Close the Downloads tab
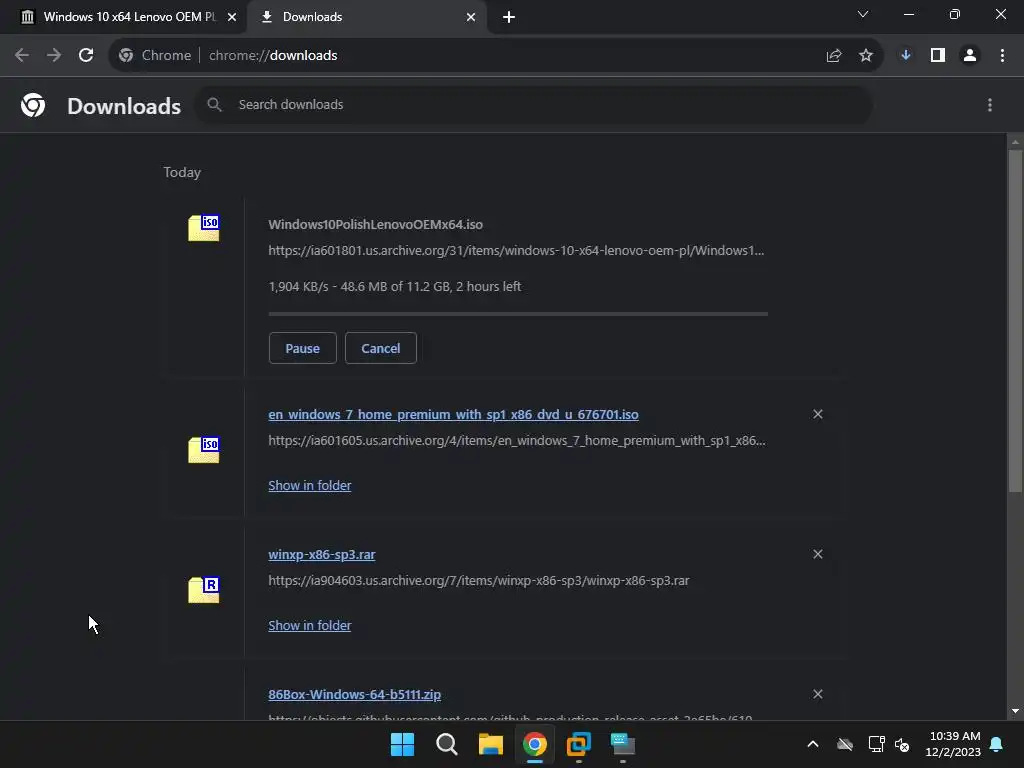Viewport: 1024px width, 768px height. (471, 17)
